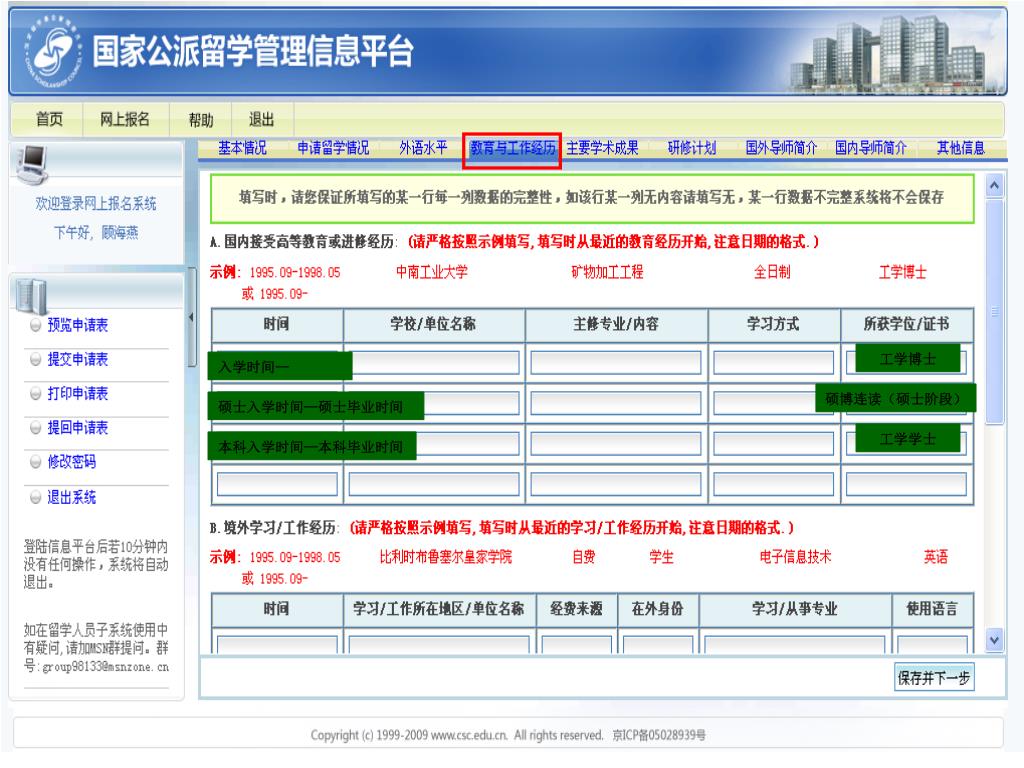Open the 国外导师简介 tab
Viewport: 1024px width, 768px height.
776,149
